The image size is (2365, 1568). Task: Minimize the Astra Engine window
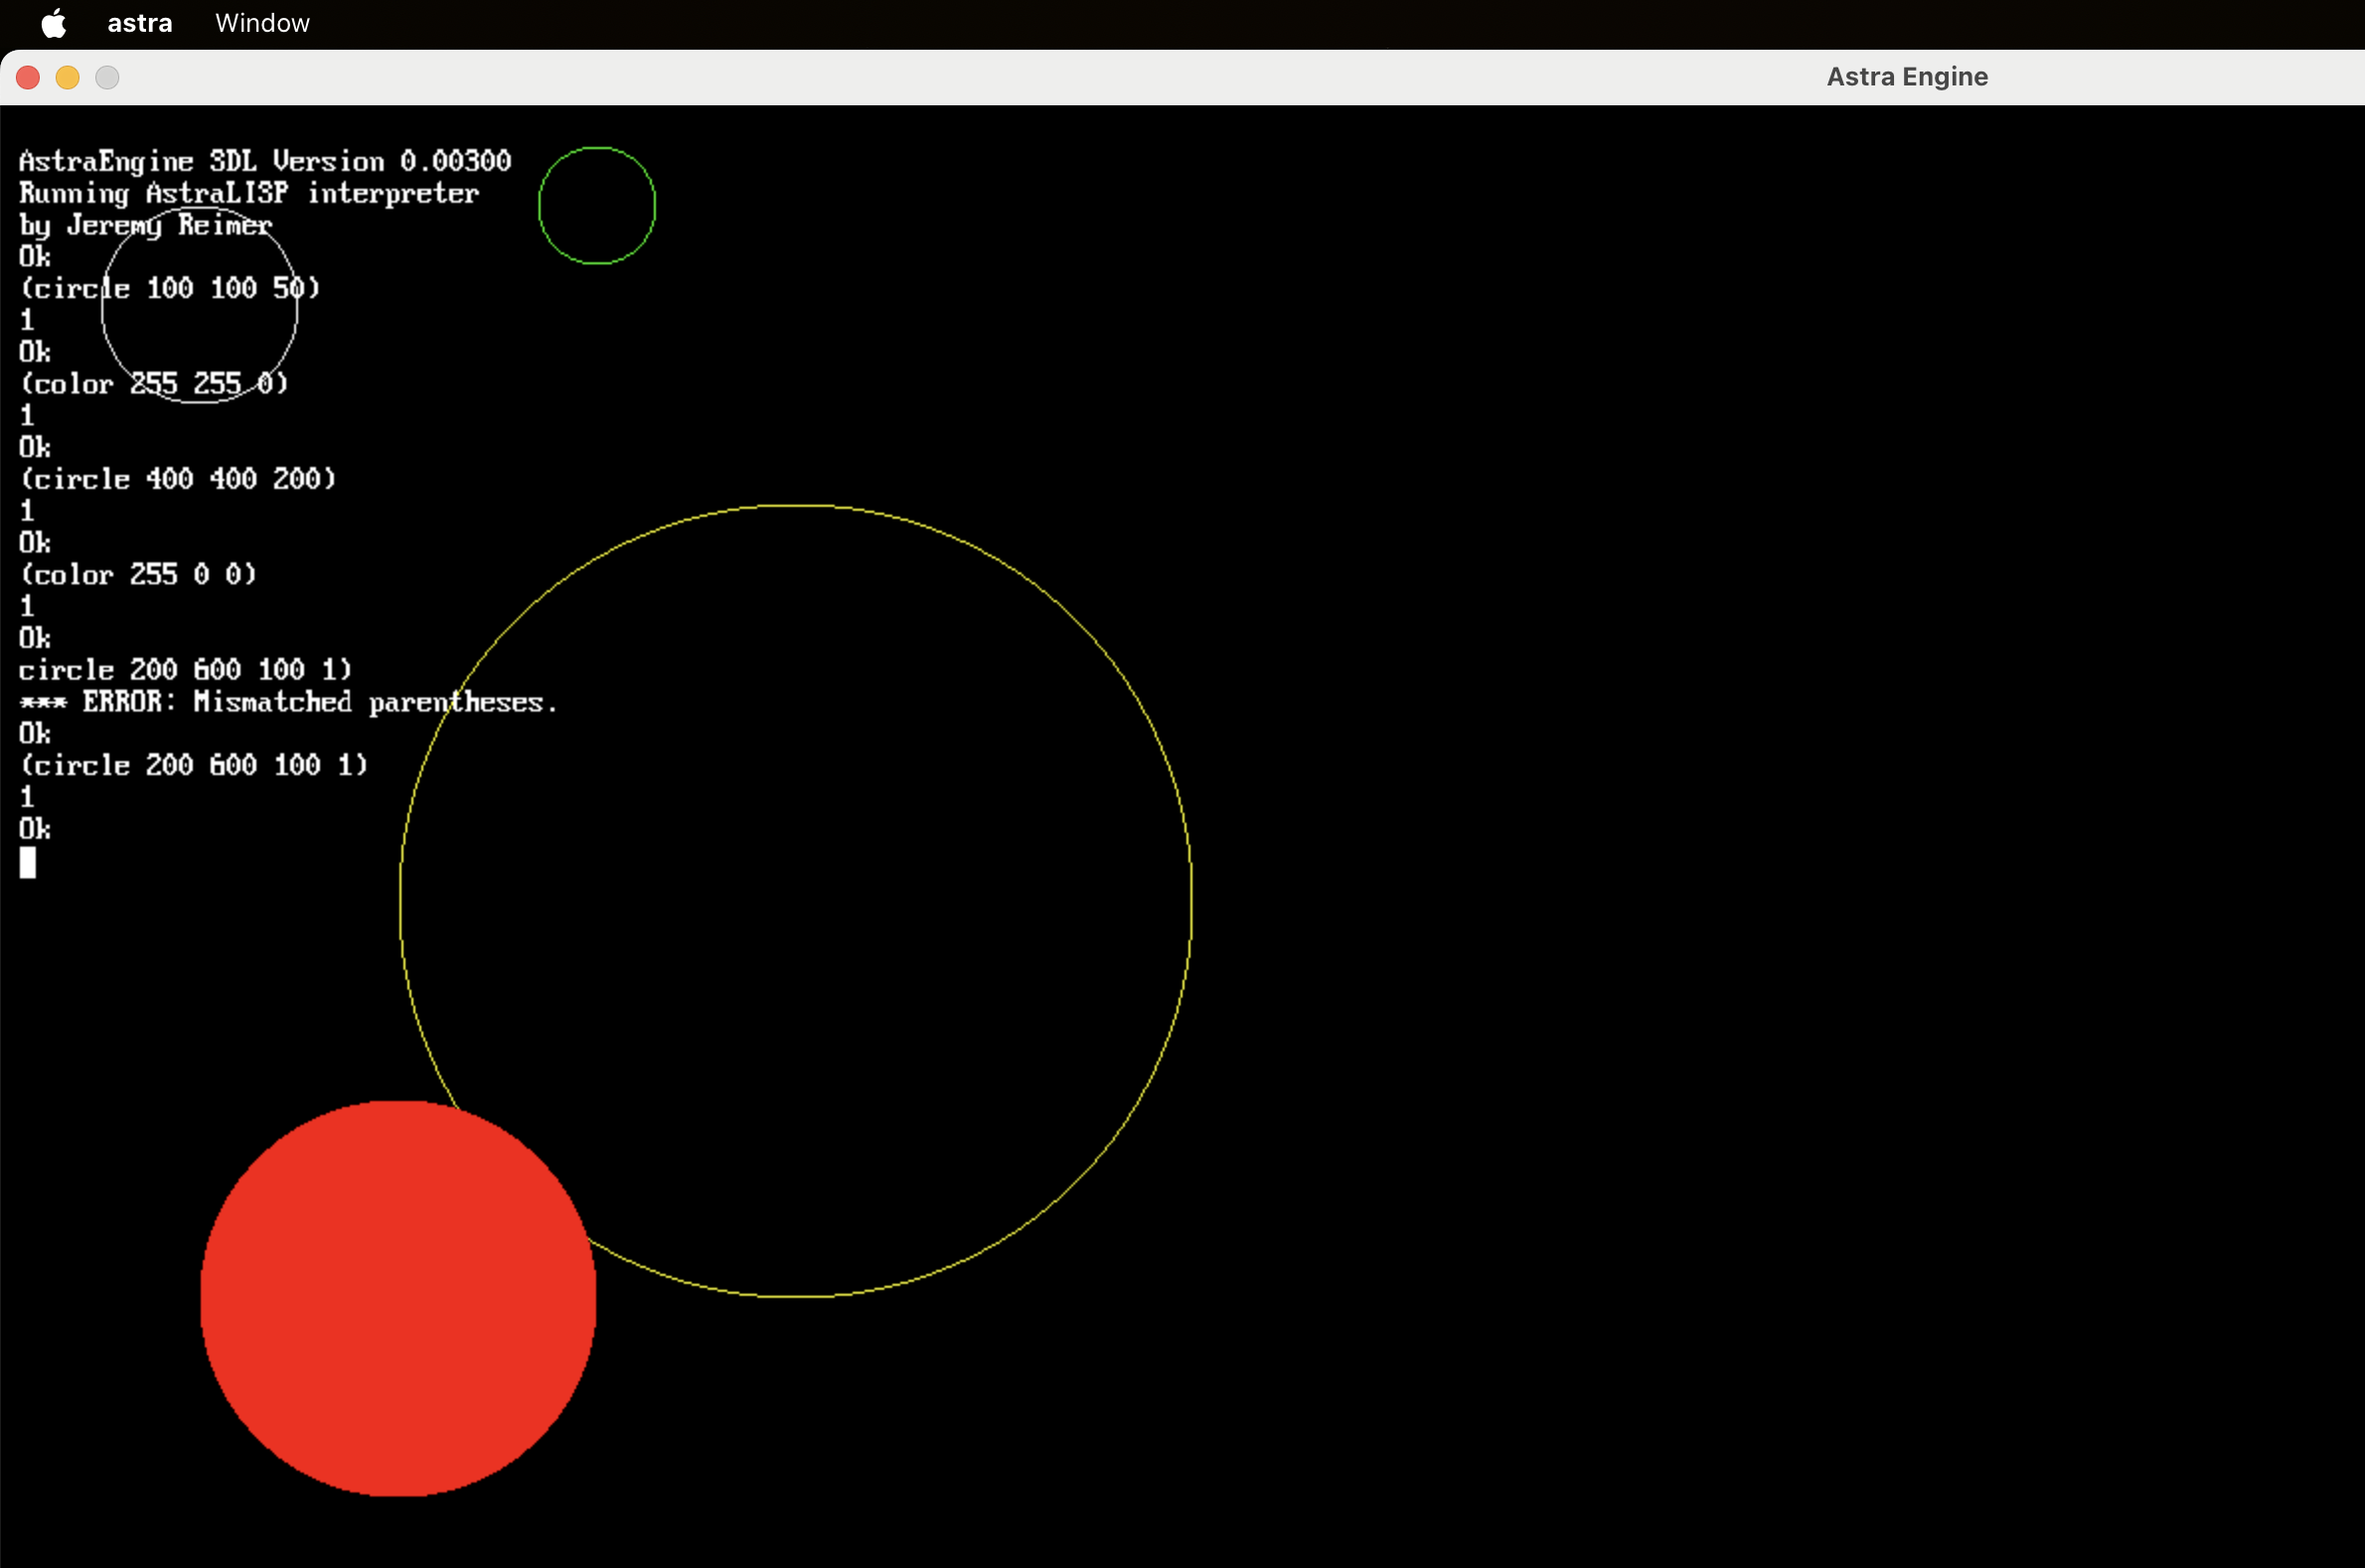click(67, 77)
